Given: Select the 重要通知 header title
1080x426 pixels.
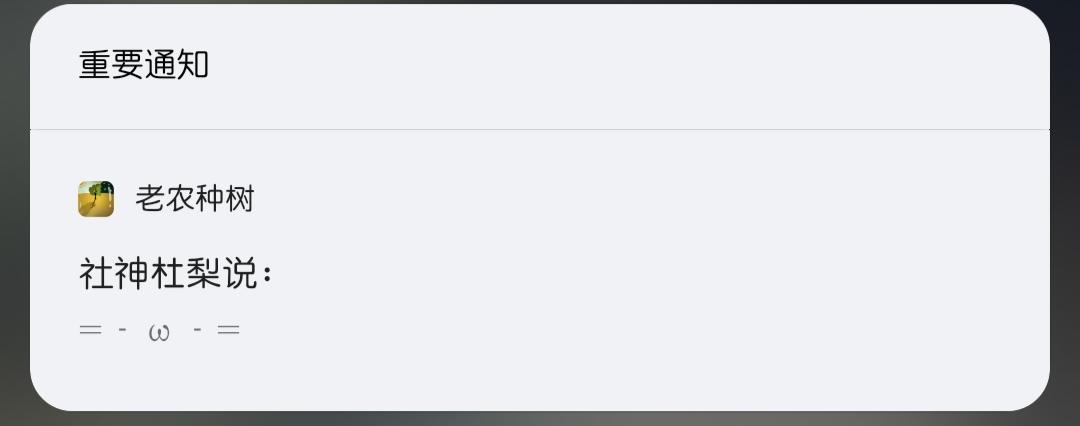Looking at the screenshot, I should [x=143, y=65].
